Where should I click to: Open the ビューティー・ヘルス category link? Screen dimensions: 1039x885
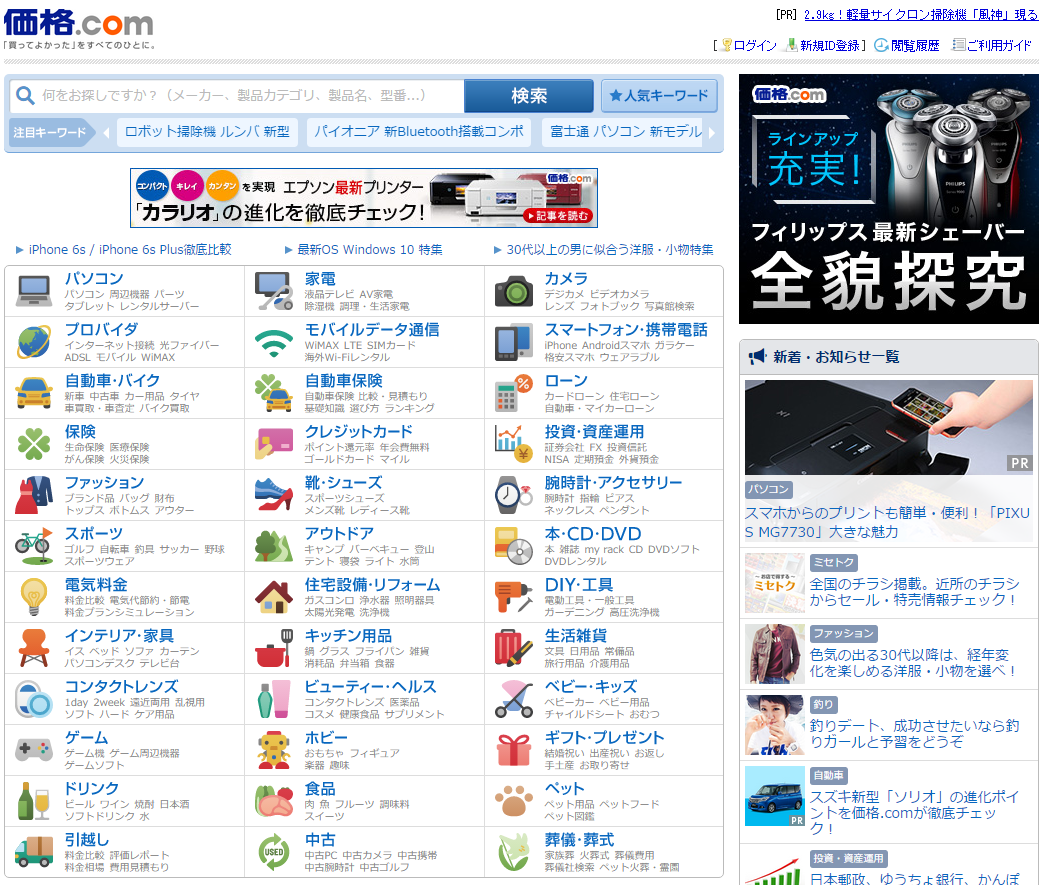(x=370, y=687)
